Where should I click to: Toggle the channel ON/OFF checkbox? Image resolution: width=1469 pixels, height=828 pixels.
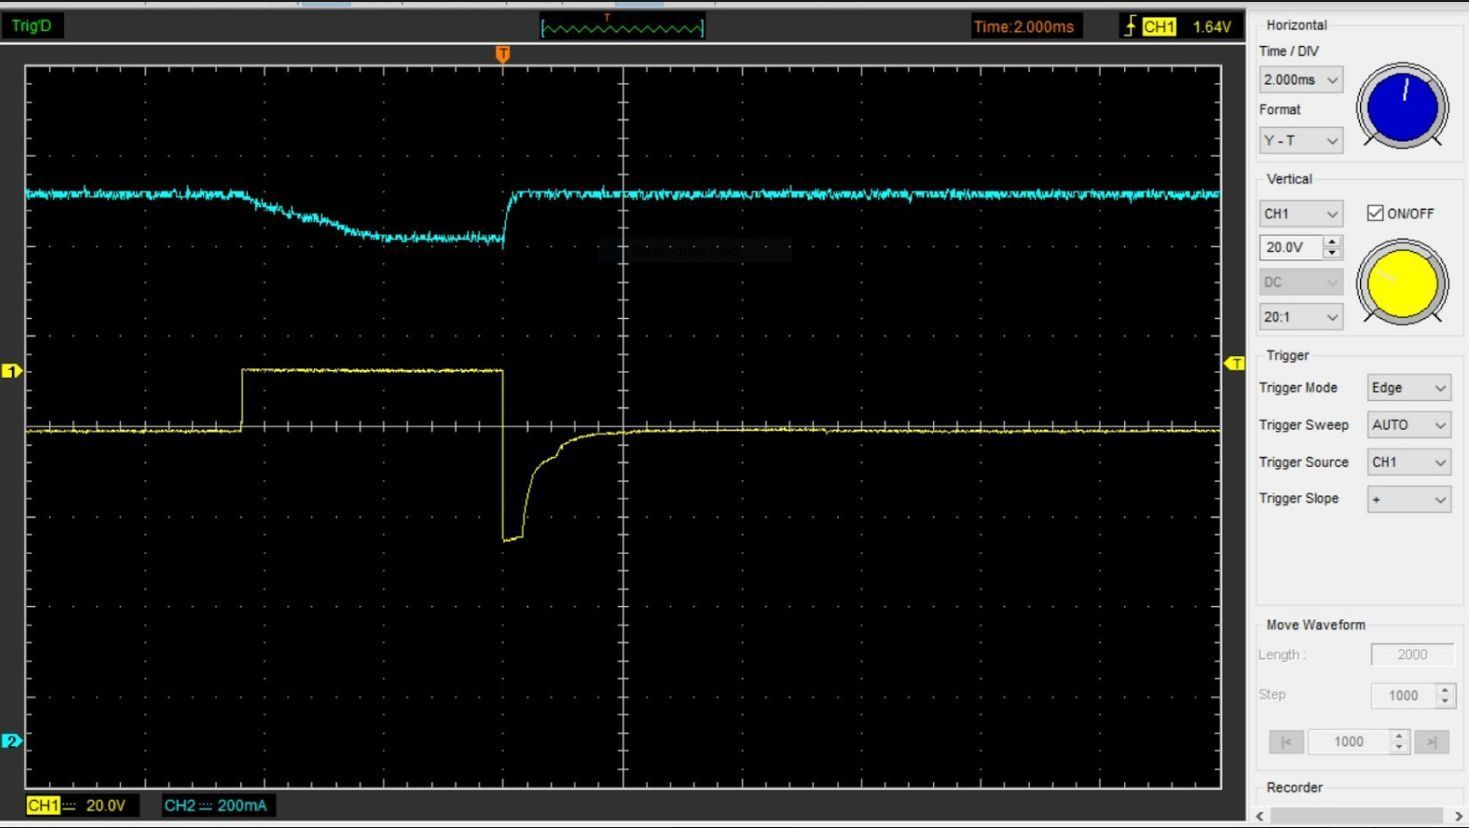(1376, 213)
